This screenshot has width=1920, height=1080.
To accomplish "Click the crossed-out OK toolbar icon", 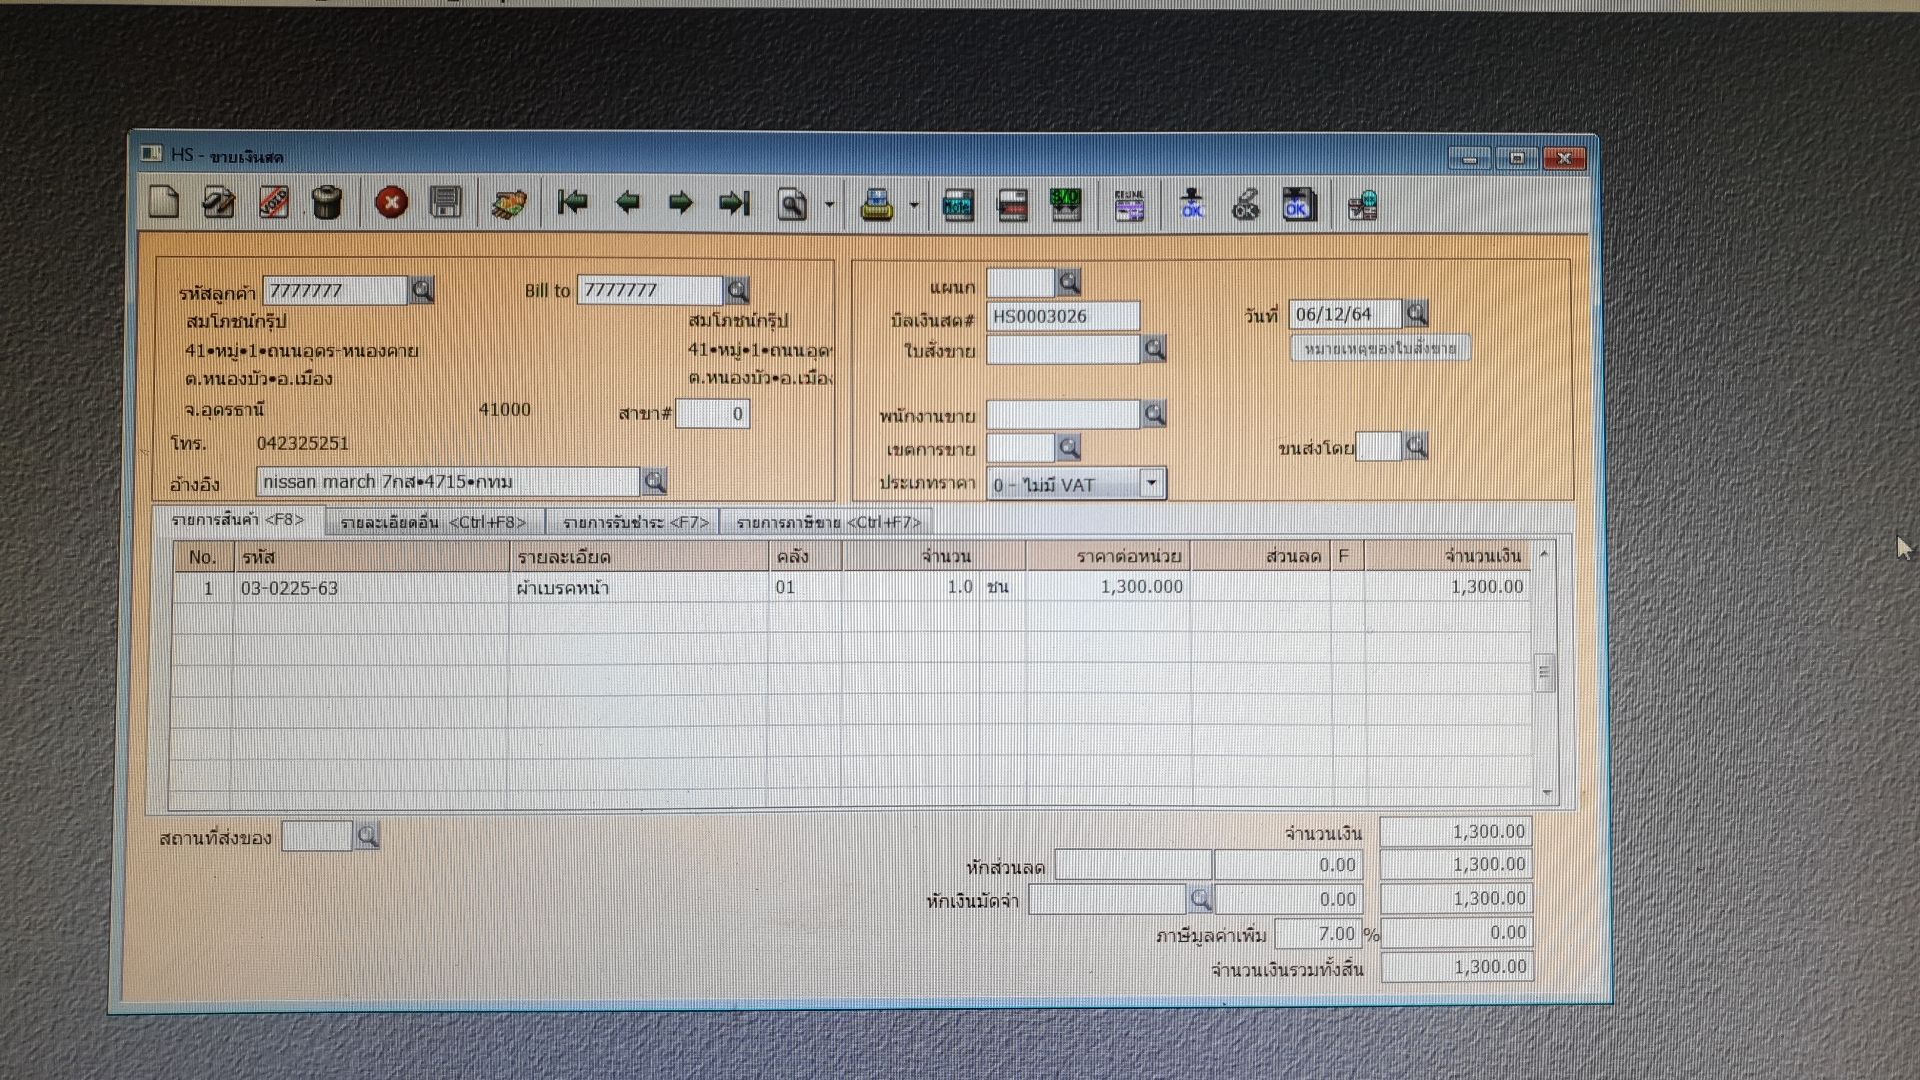I will [1245, 204].
